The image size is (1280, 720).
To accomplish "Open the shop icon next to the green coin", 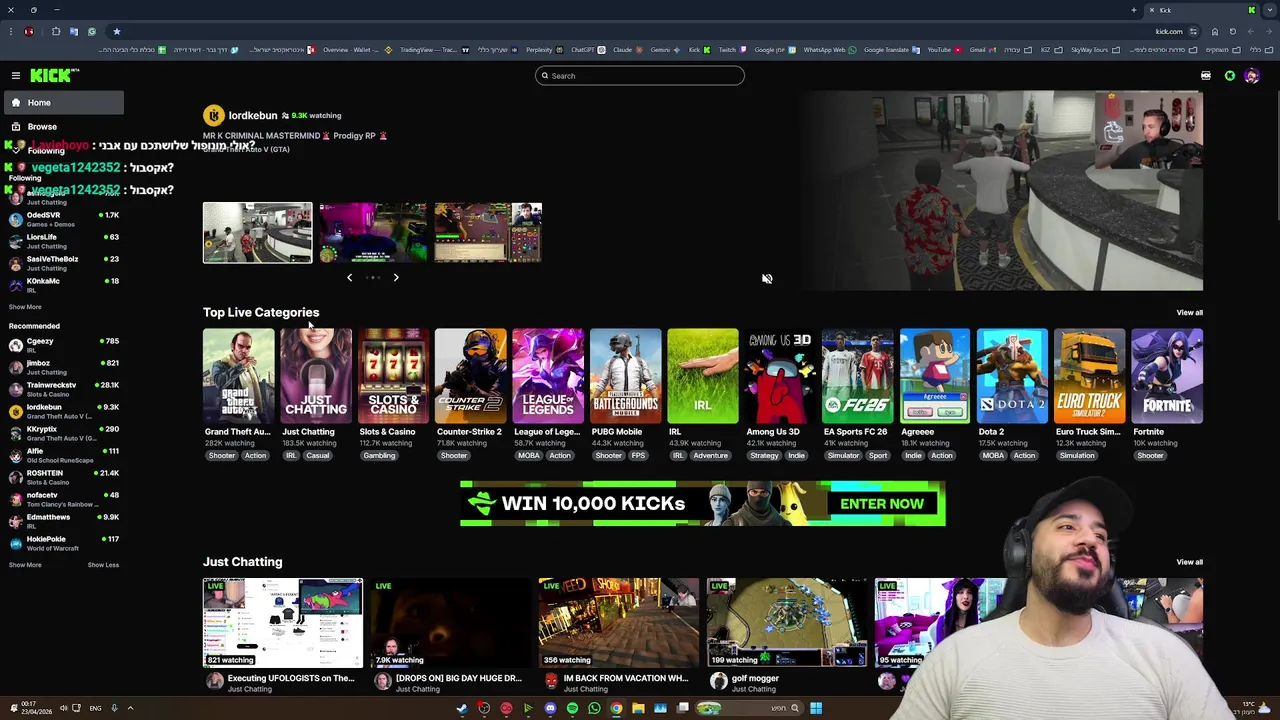I will pyautogui.click(x=1206, y=76).
